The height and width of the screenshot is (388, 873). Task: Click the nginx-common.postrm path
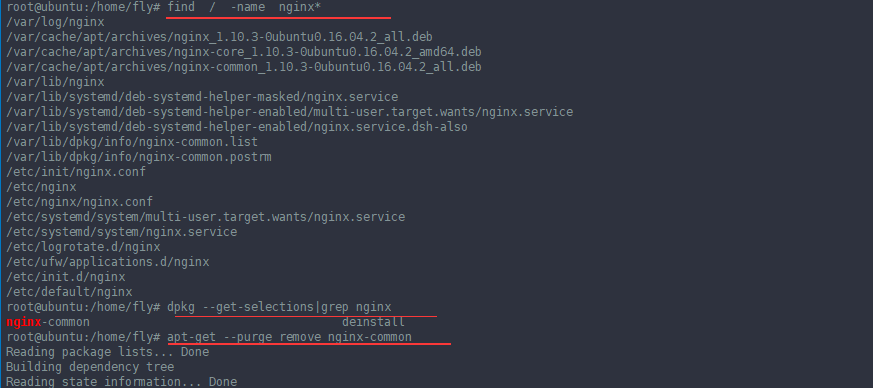[139, 158]
